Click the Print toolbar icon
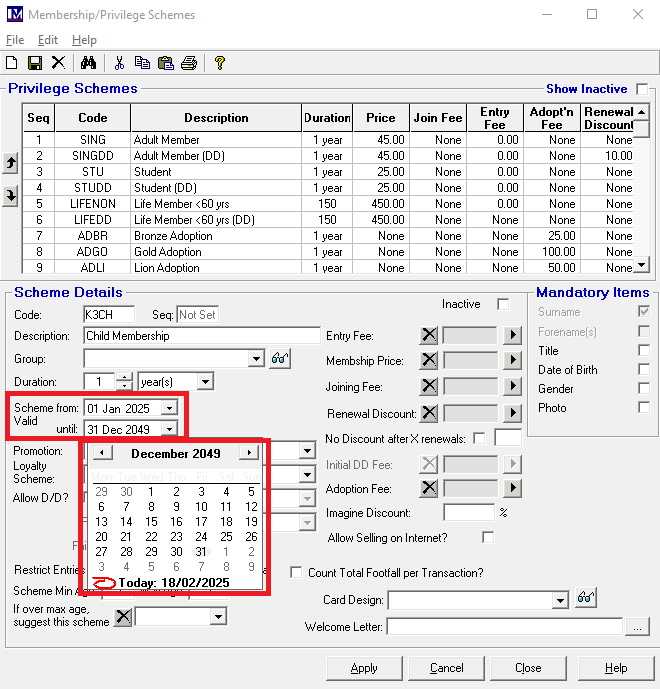The height and width of the screenshot is (689, 660). (189, 63)
